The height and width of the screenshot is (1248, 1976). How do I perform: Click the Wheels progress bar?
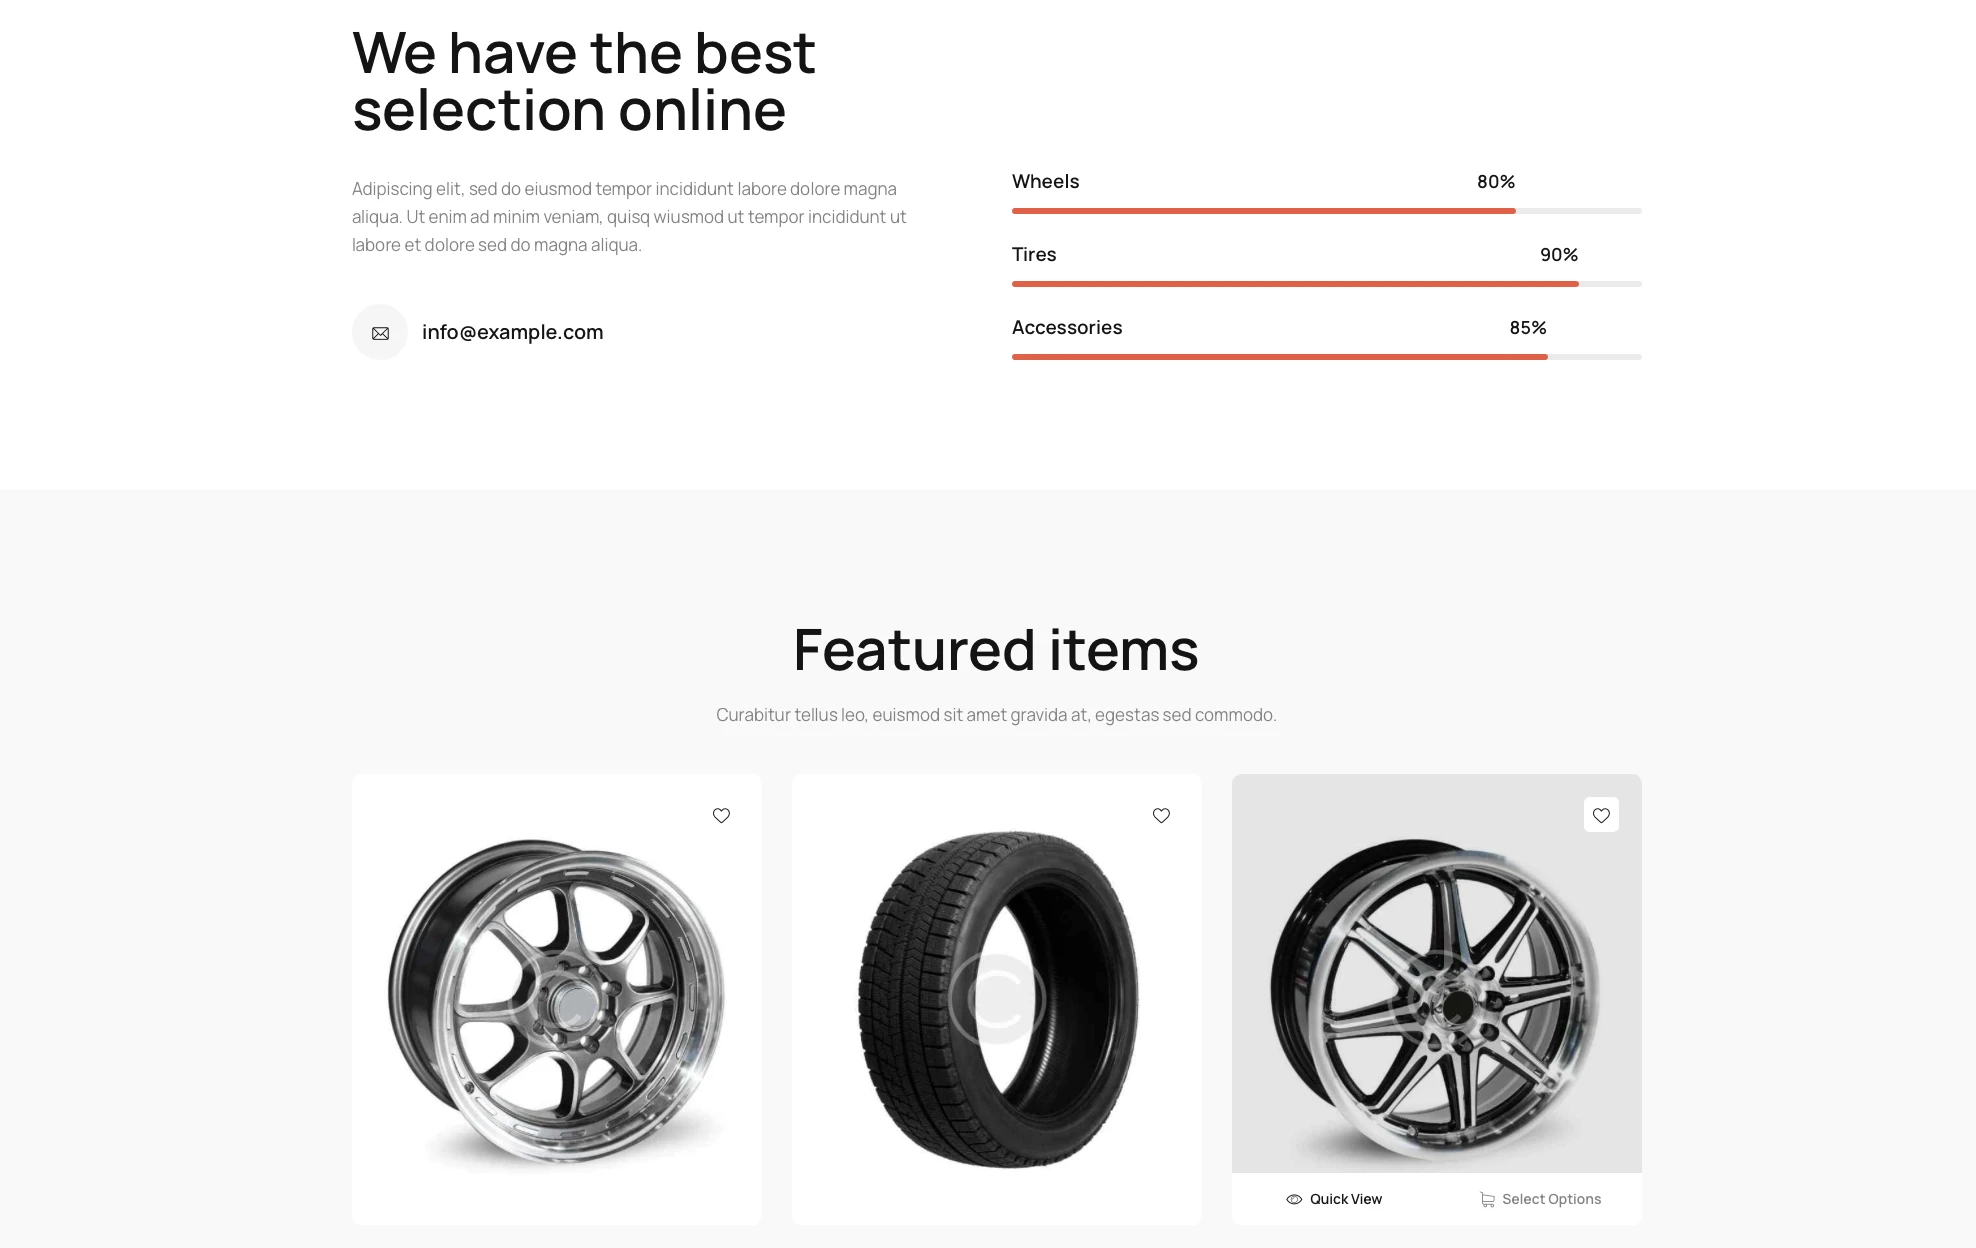pyautogui.click(x=1326, y=211)
